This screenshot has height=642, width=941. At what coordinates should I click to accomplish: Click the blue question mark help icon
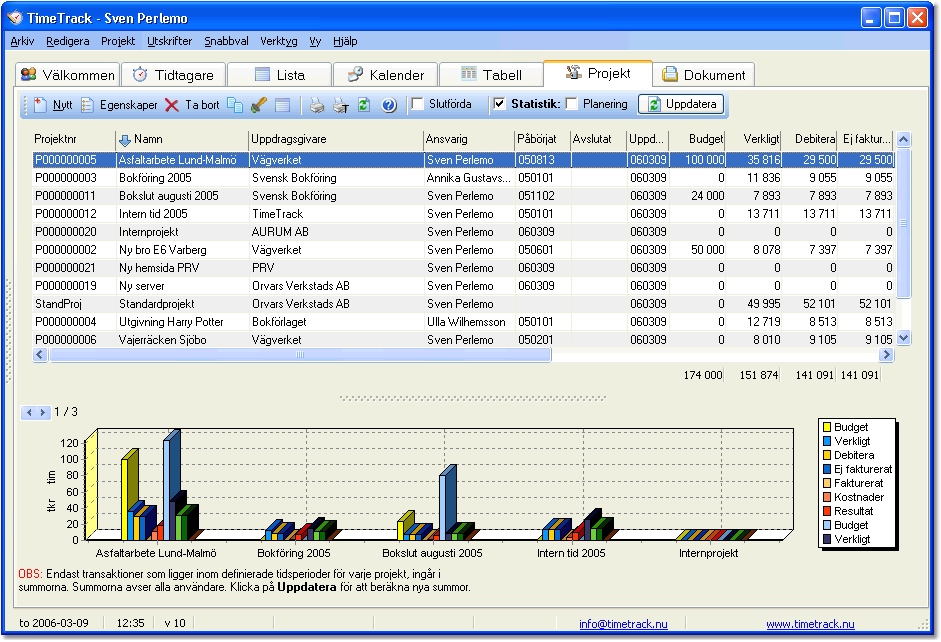(x=389, y=105)
